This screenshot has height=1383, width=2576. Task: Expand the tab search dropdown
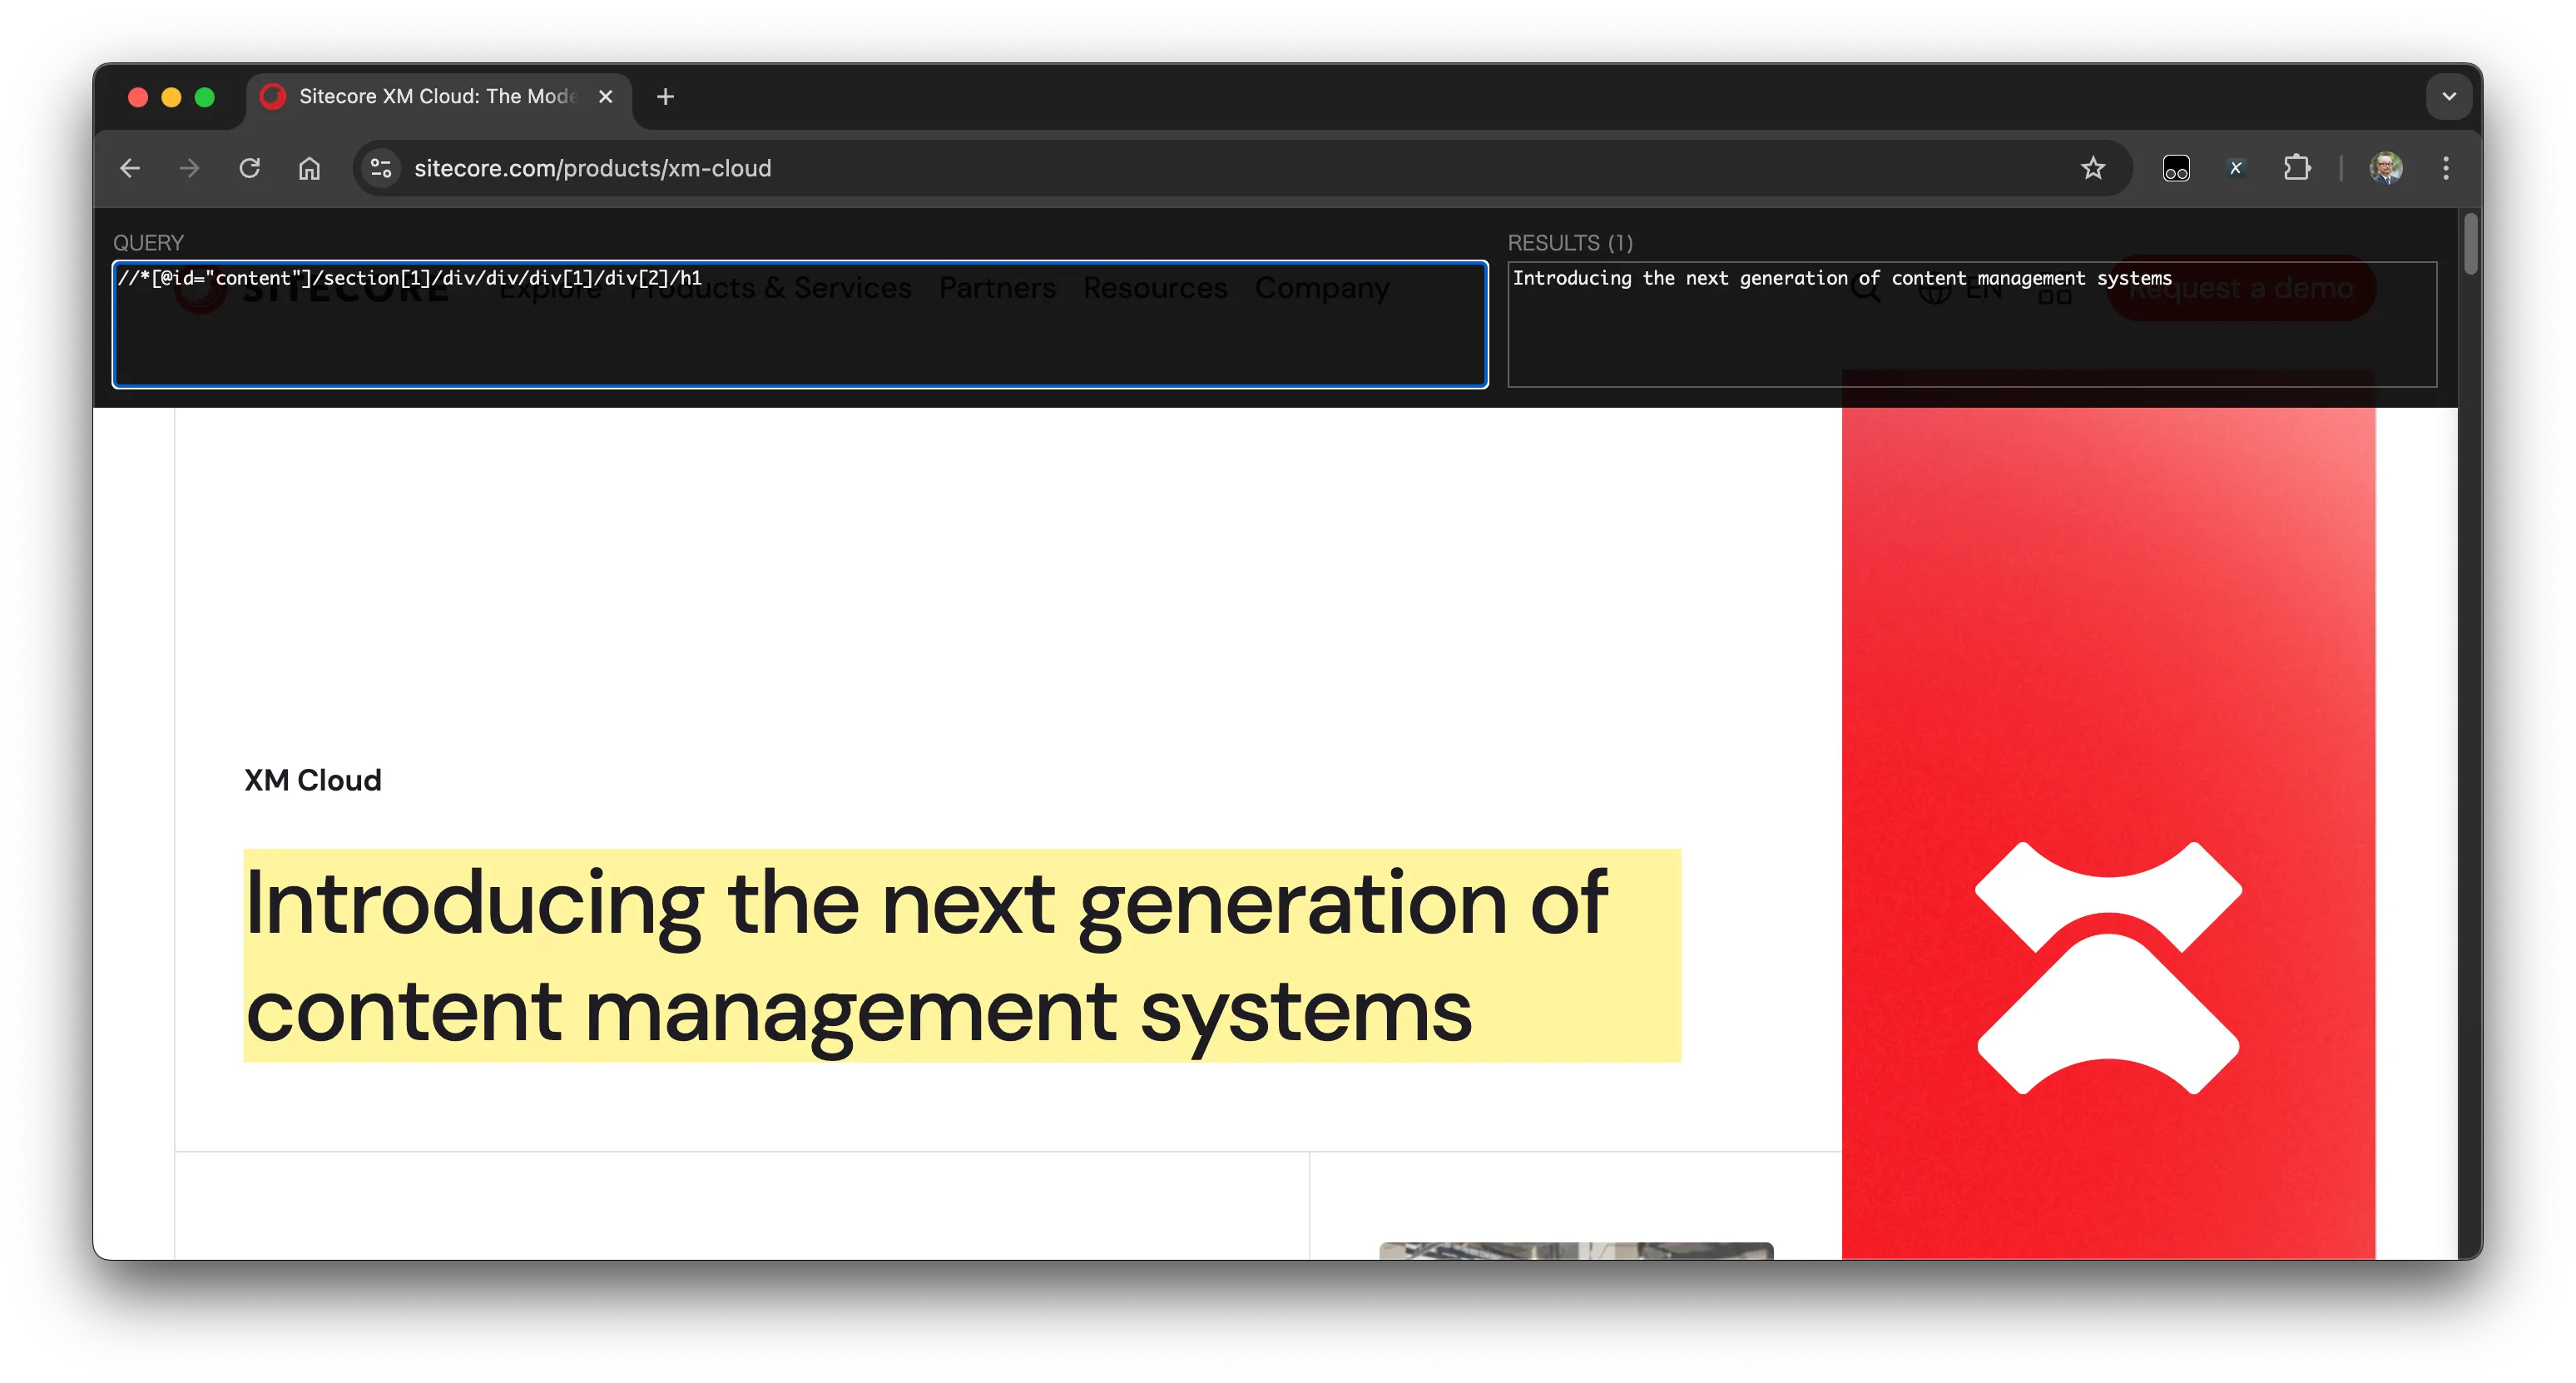(2449, 97)
